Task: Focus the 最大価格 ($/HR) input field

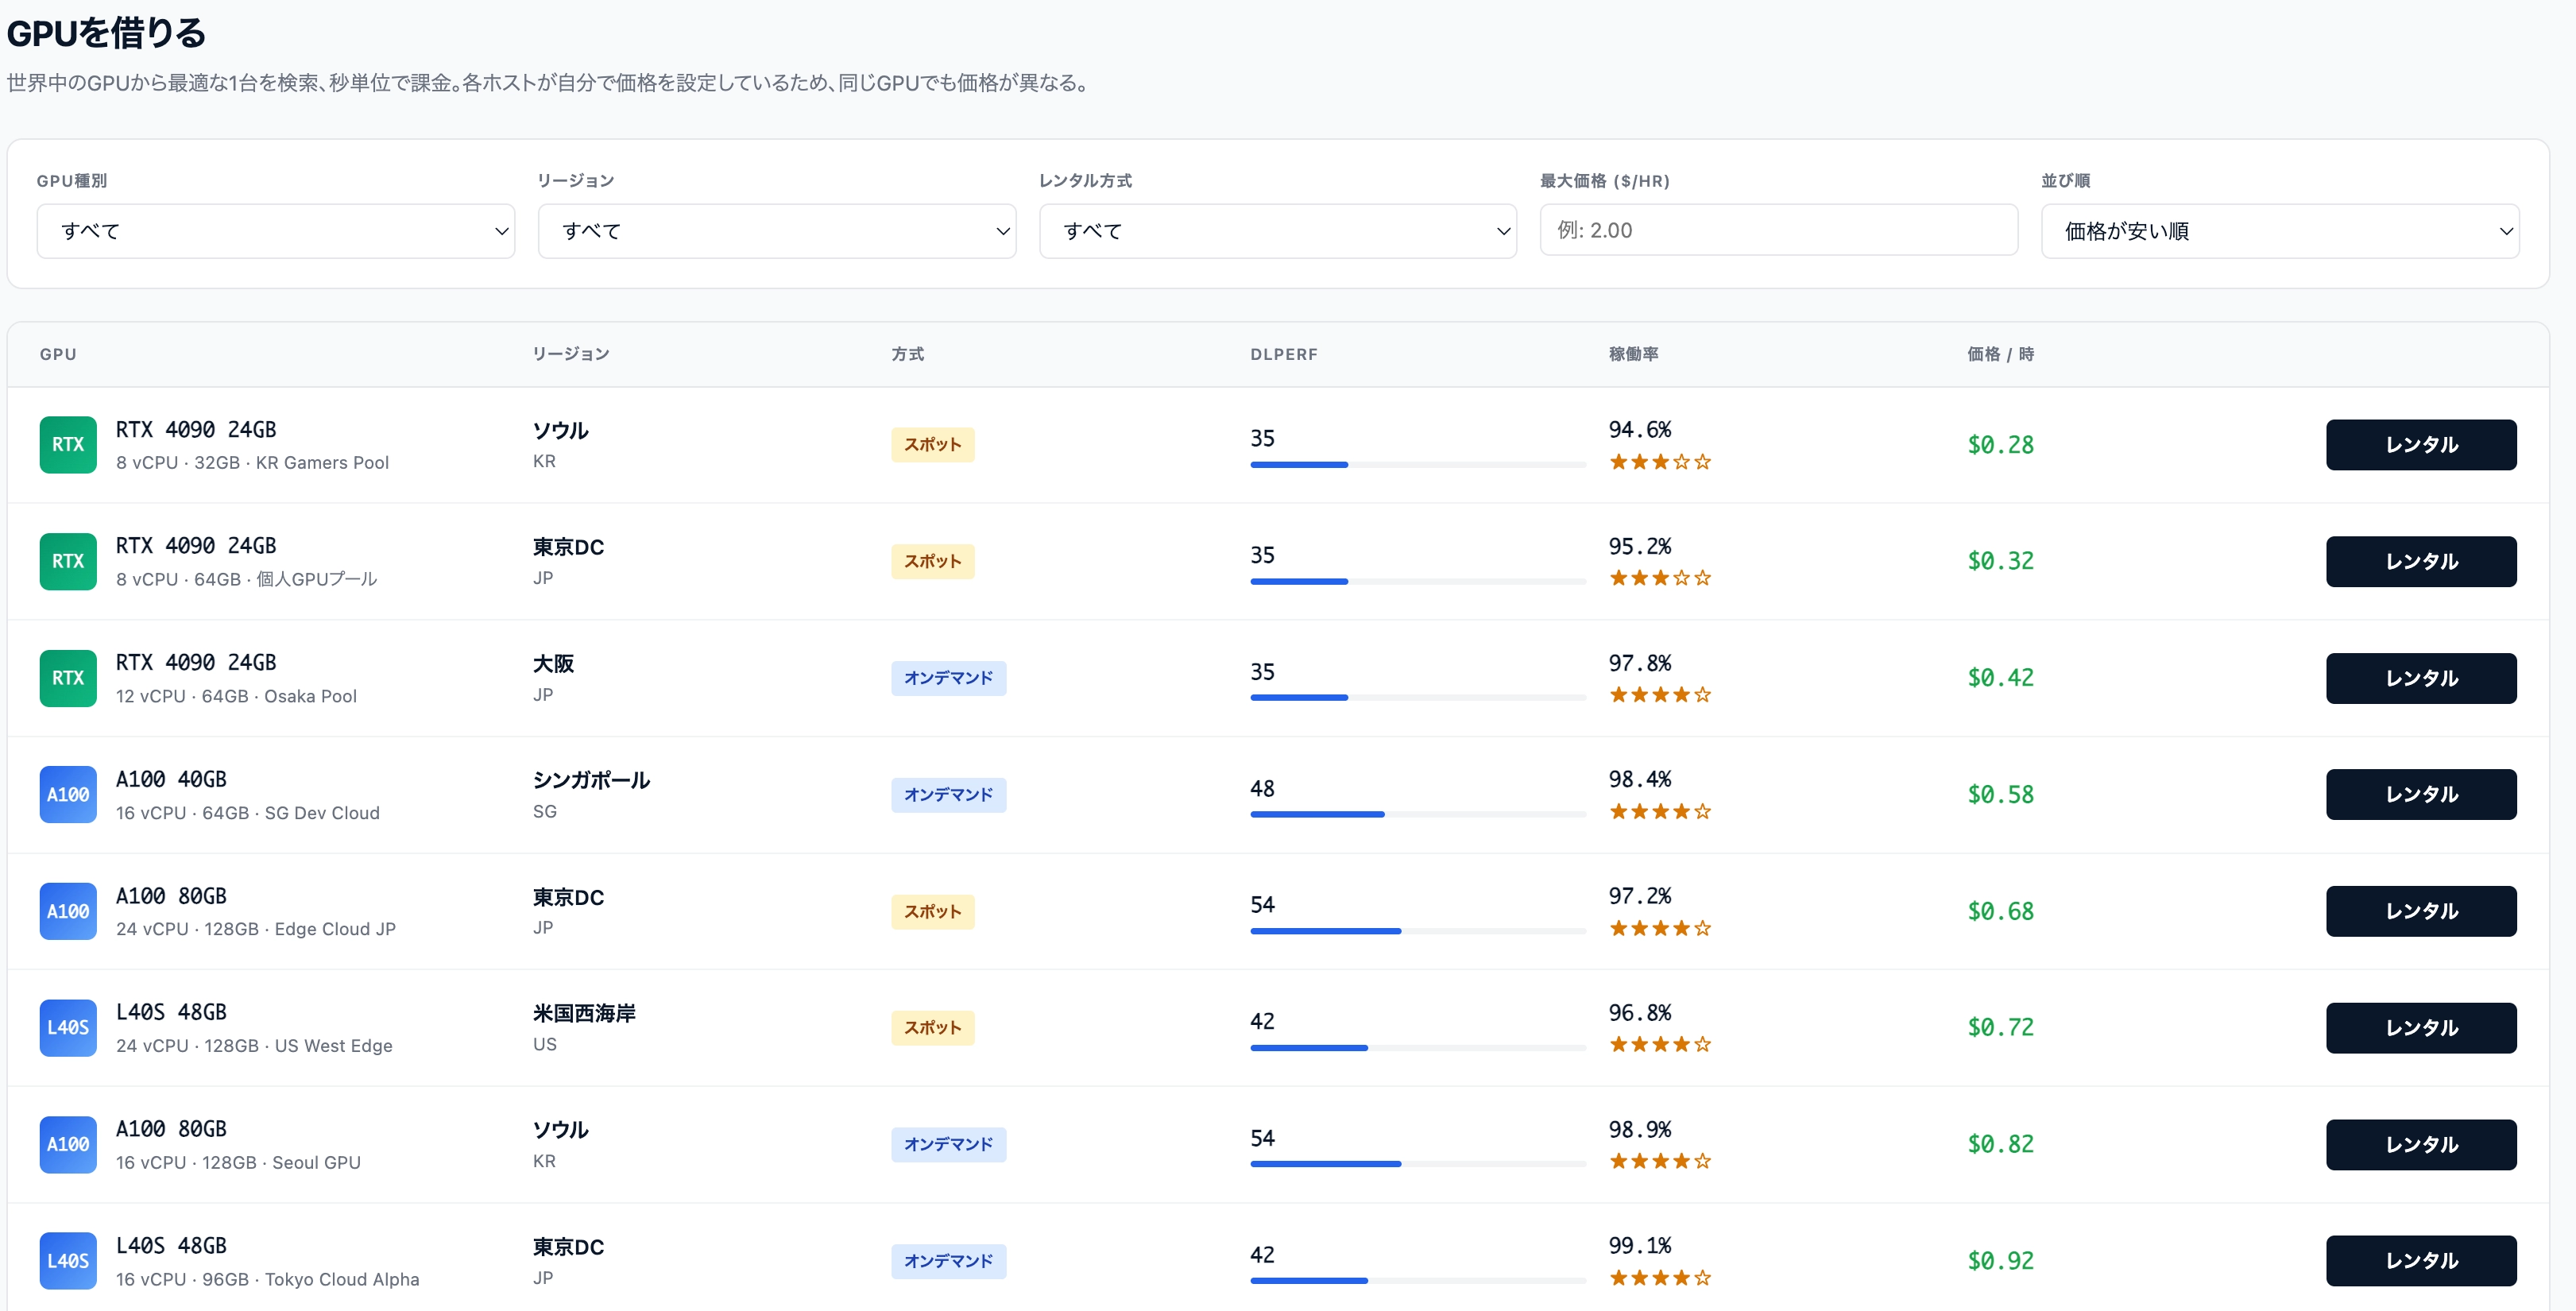Action: (x=1779, y=230)
